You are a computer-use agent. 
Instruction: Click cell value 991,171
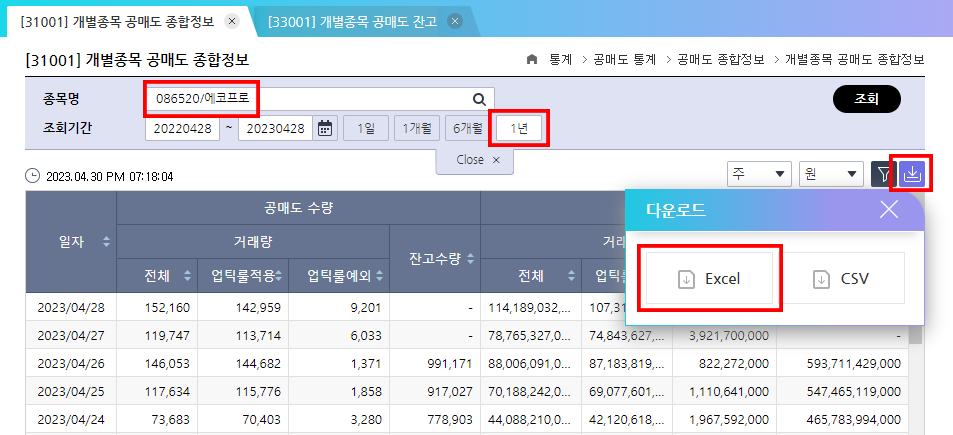click(x=450, y=363)
